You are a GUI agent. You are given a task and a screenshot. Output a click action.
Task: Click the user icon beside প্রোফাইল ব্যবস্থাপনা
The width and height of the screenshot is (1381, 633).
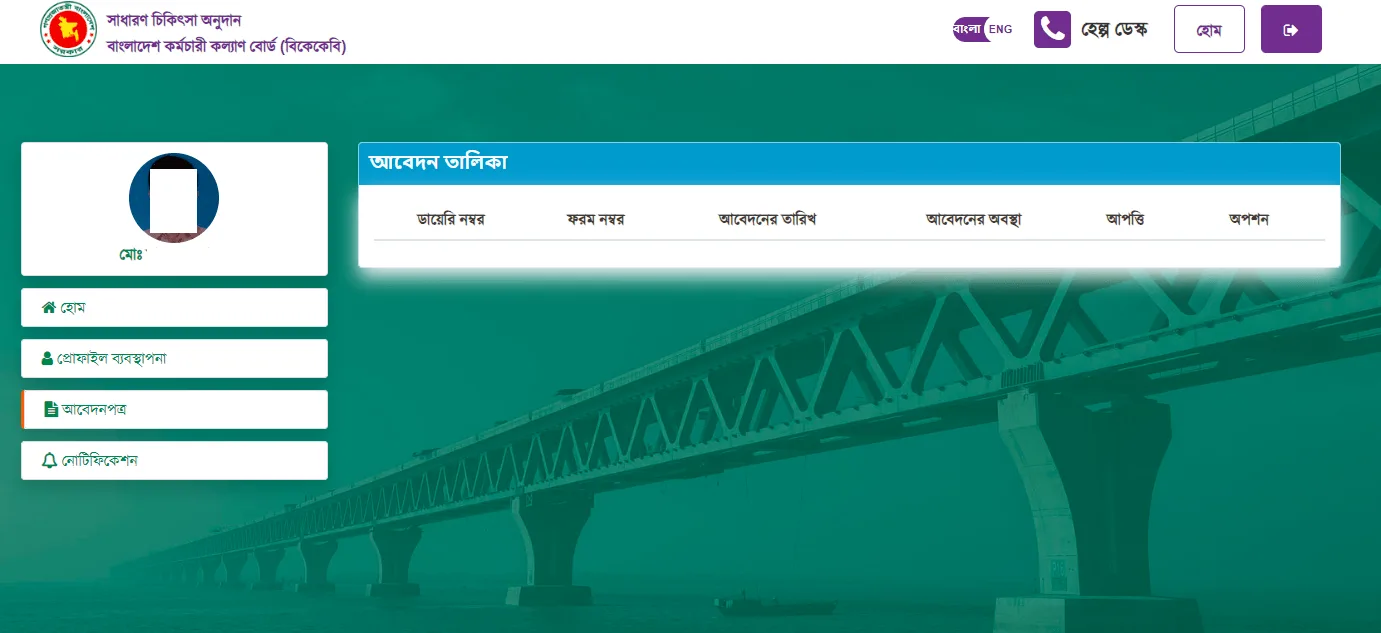47,358
